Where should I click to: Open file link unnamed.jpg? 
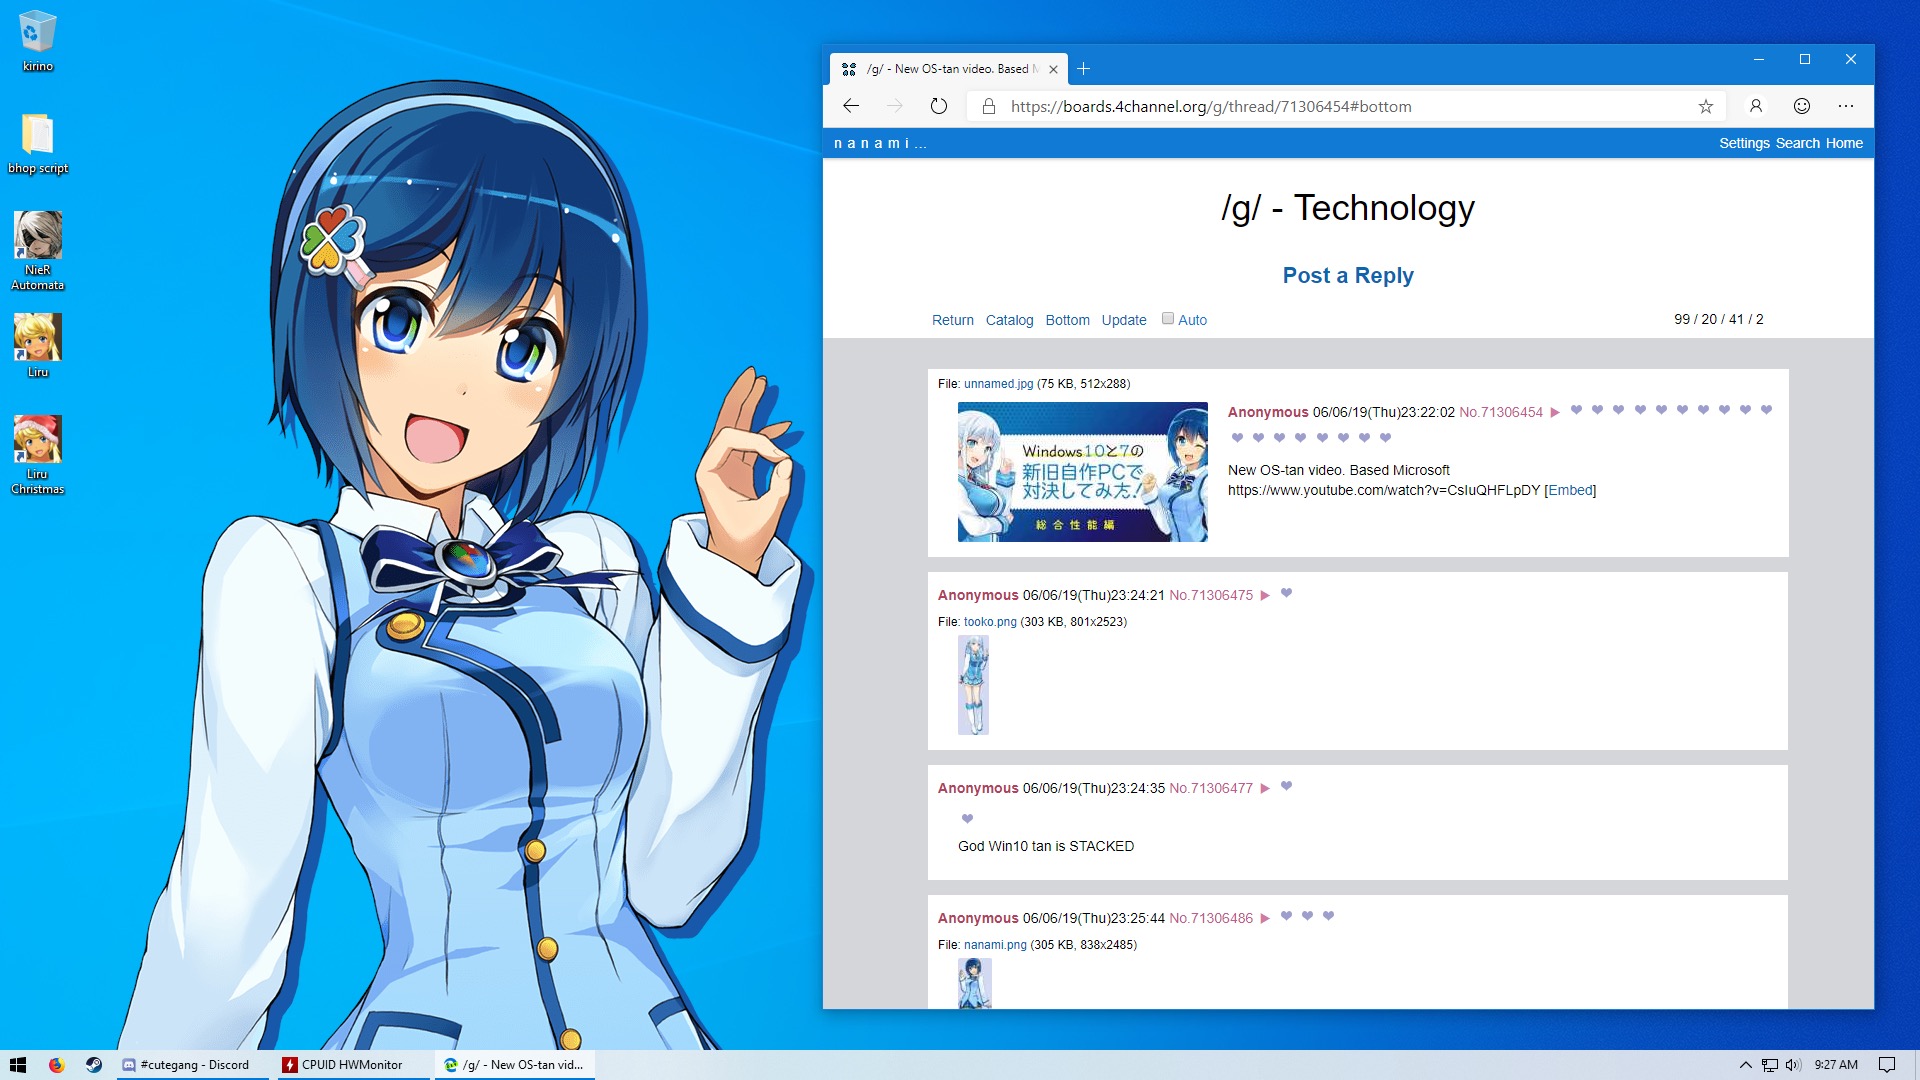tap(998, 384)
